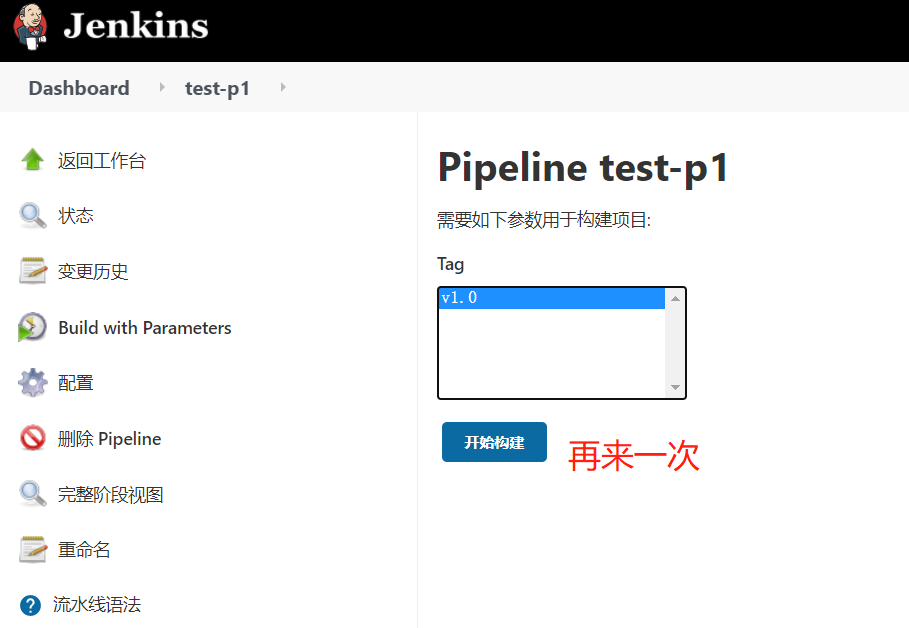Viewport: 909px width, 628px height.
Task: Click the Tag list scrollbar down arrow
Action: coord(675,387)
